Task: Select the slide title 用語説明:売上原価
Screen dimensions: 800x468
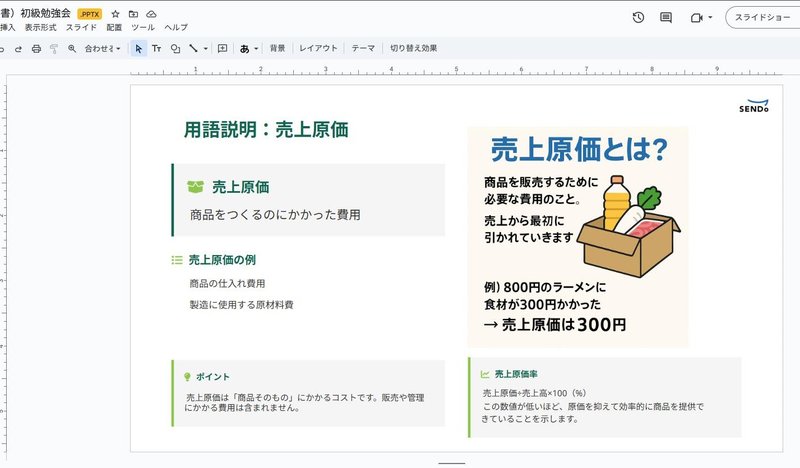Action: point(266,129)
